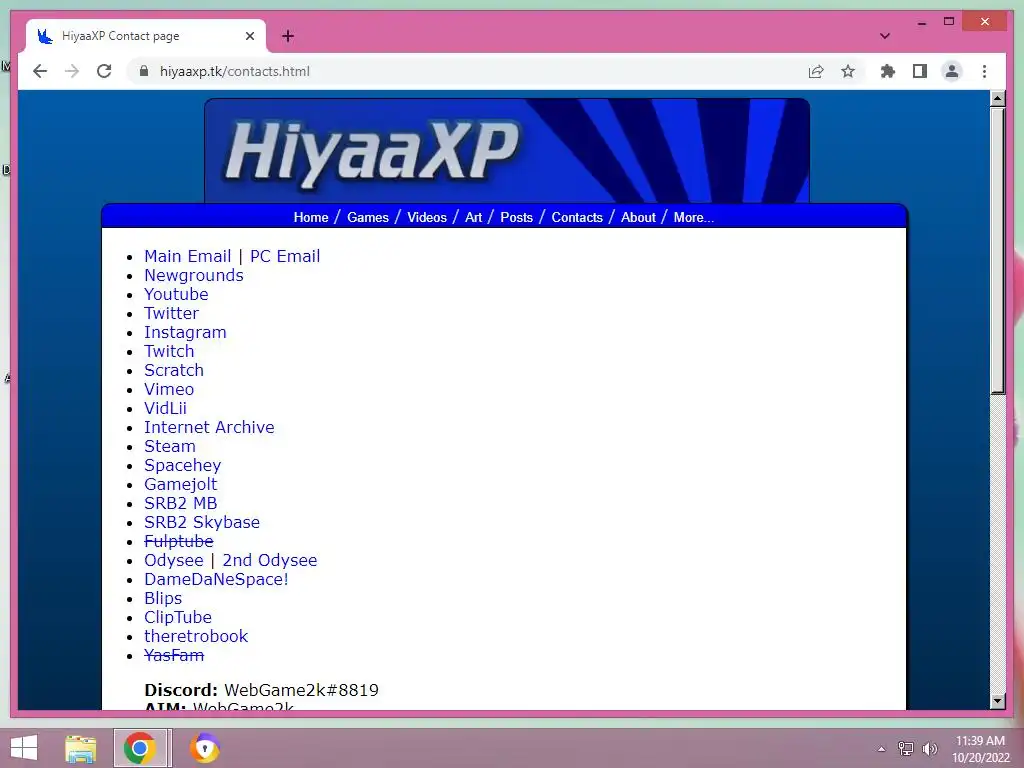This screenshot has height=768, width=1024.
Task: Click the padlock site info icon
Action: pos(144,71)
